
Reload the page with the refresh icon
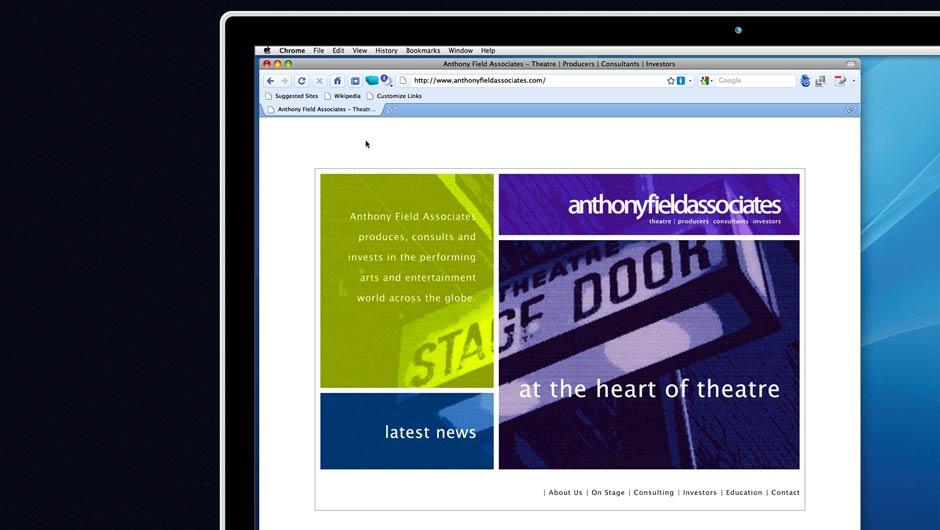302,81
